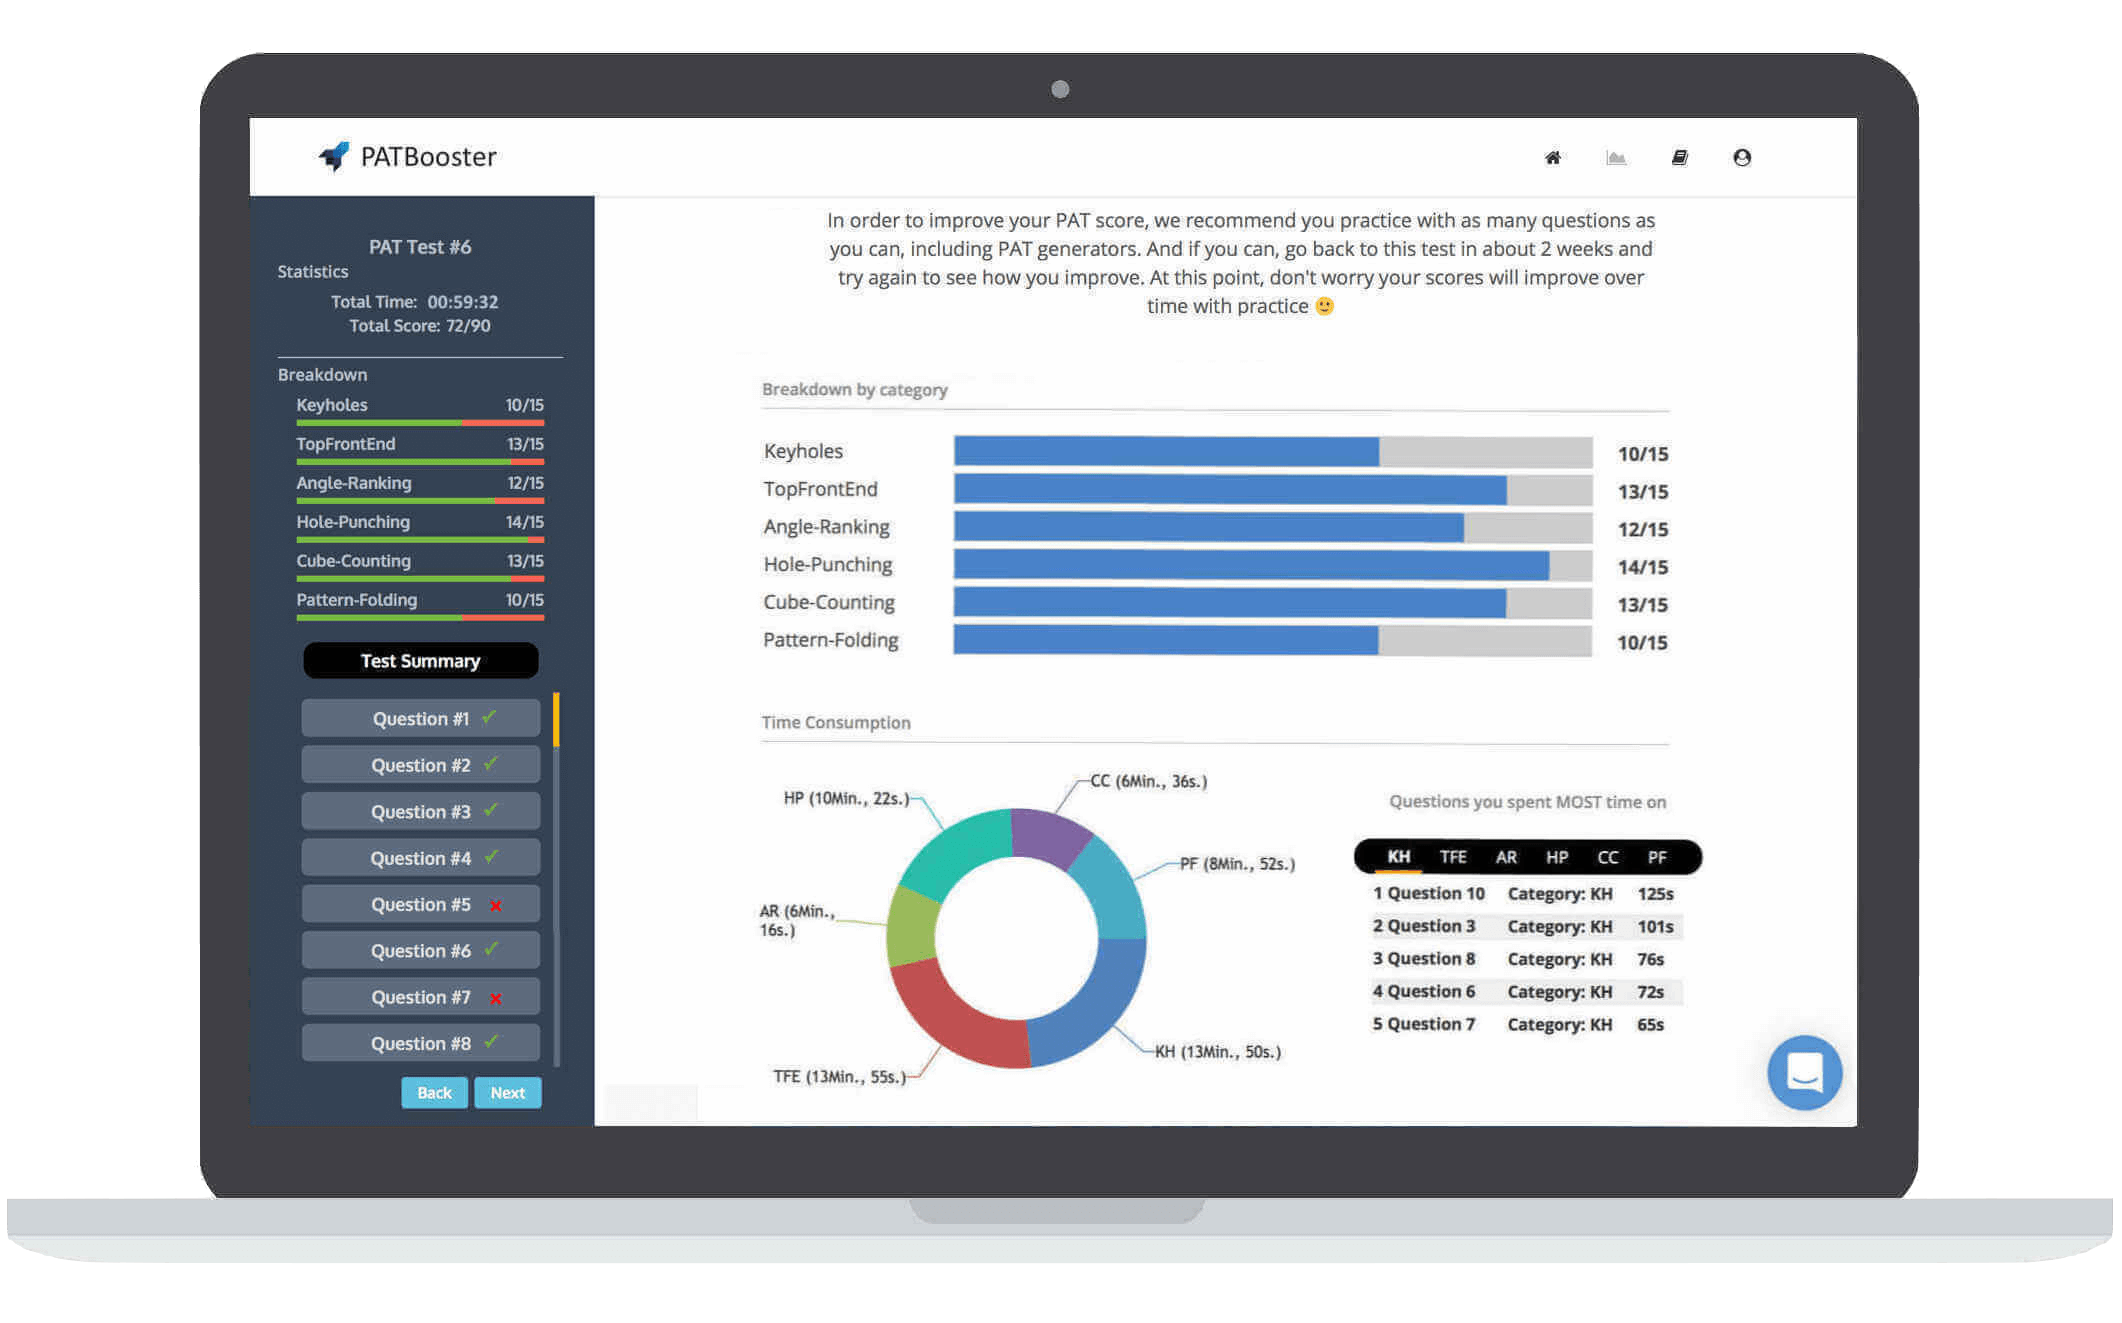Switch to the PF tab
This screenshot has width=2122, height=1323.
click(x=1657, y=857)
